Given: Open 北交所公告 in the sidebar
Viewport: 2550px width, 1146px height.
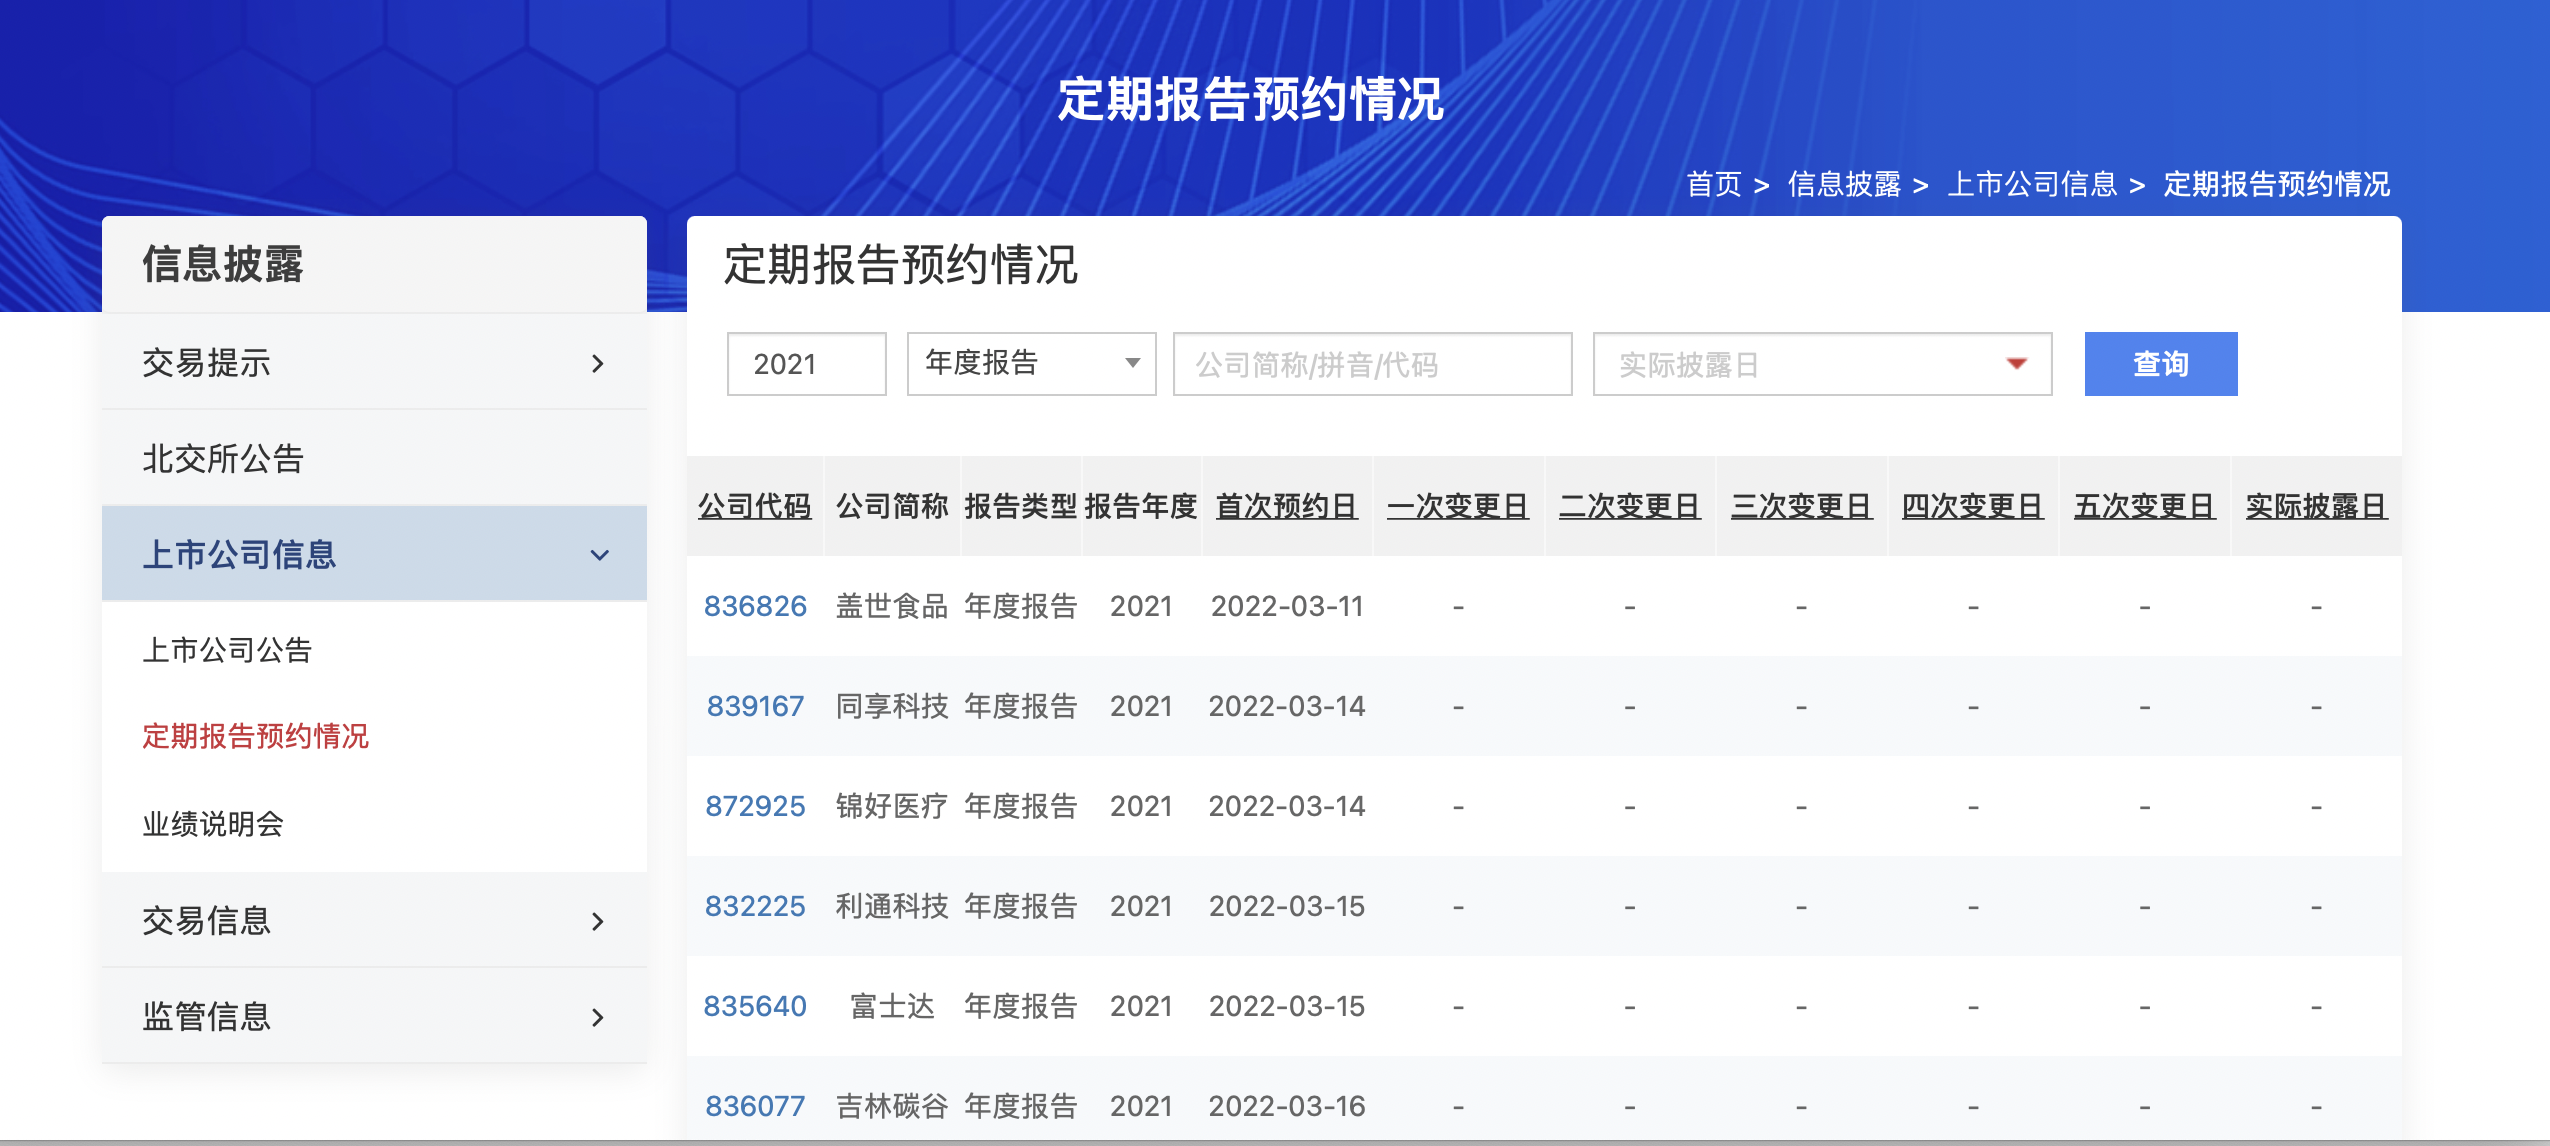Looking at the screenshot, I should point(223,459).
